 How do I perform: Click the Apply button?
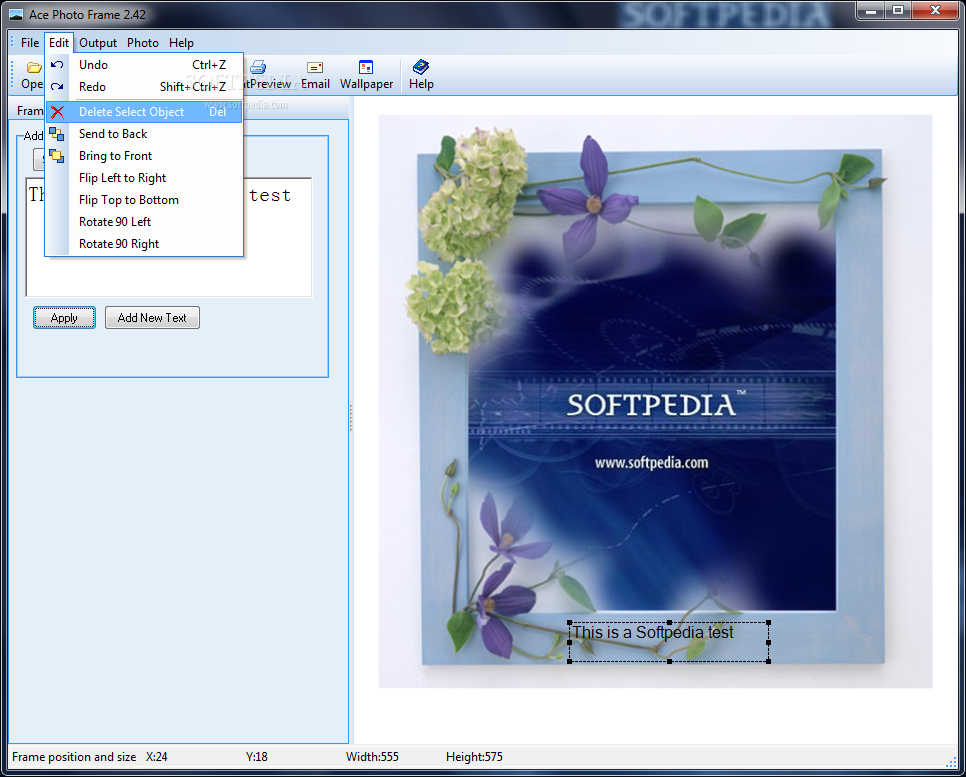coord(64,318)
